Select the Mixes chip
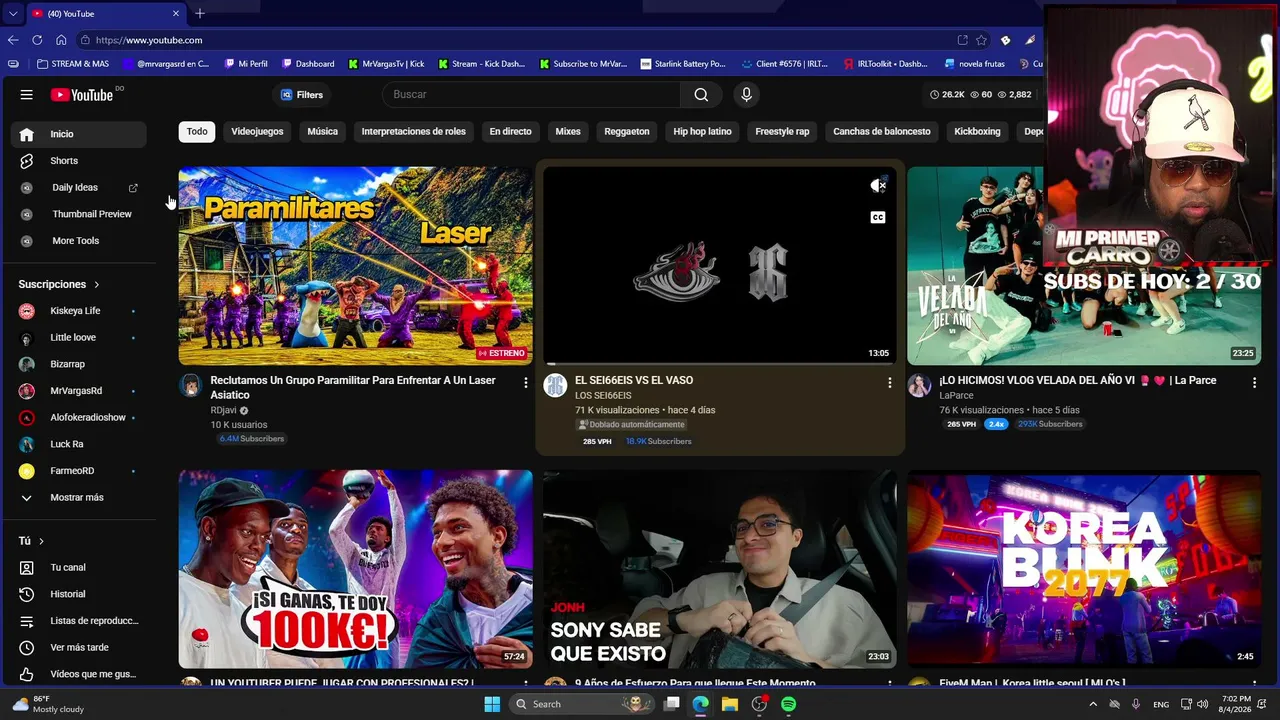Screen dimensions: 1280x720 coord(568,132)
